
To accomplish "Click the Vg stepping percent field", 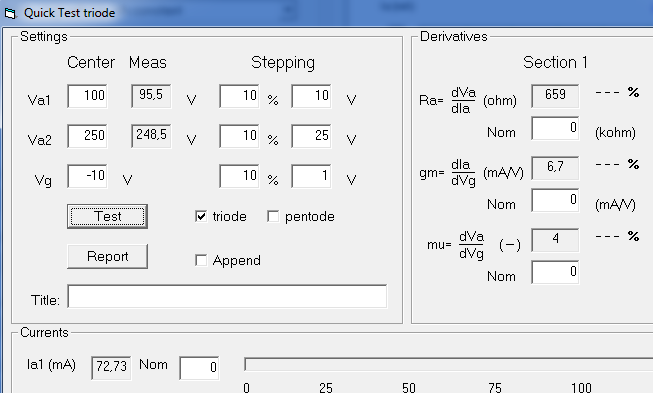I will [239, 176].
